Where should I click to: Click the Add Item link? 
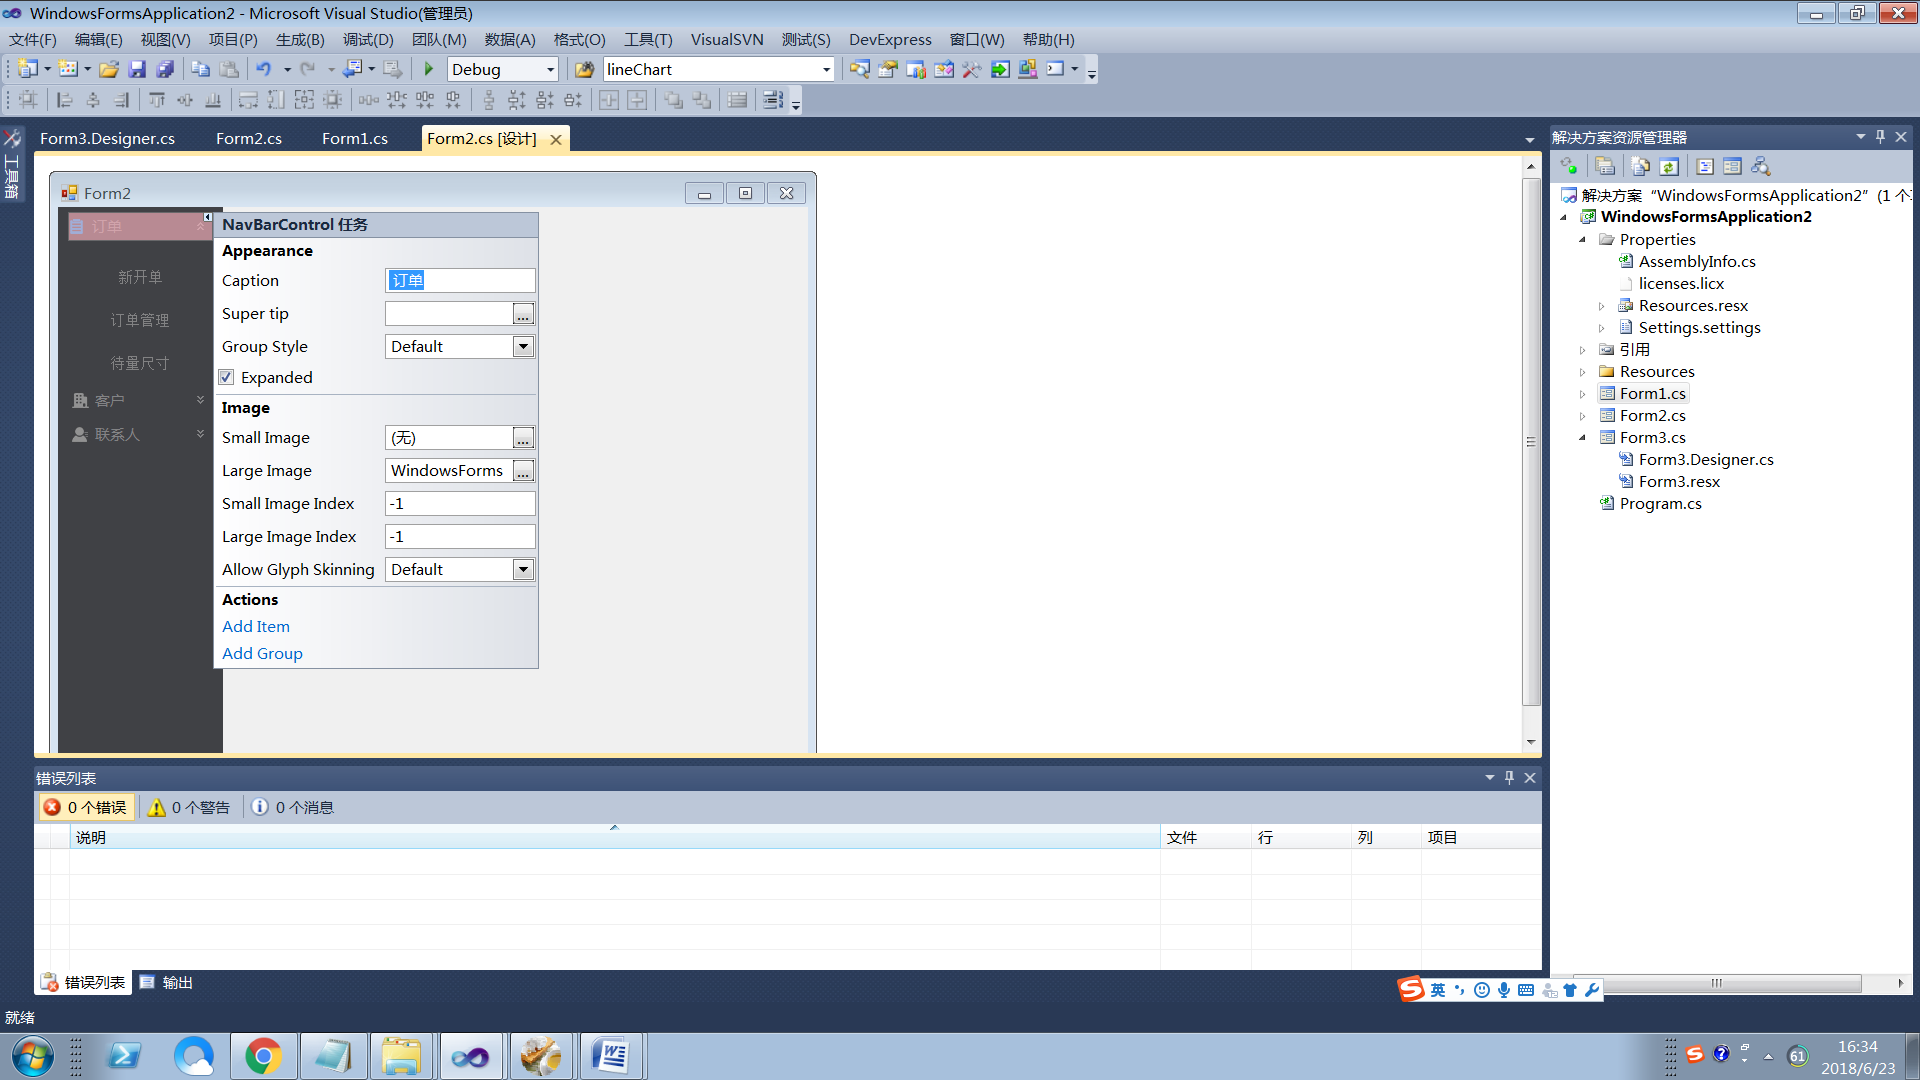click(256, 626)
